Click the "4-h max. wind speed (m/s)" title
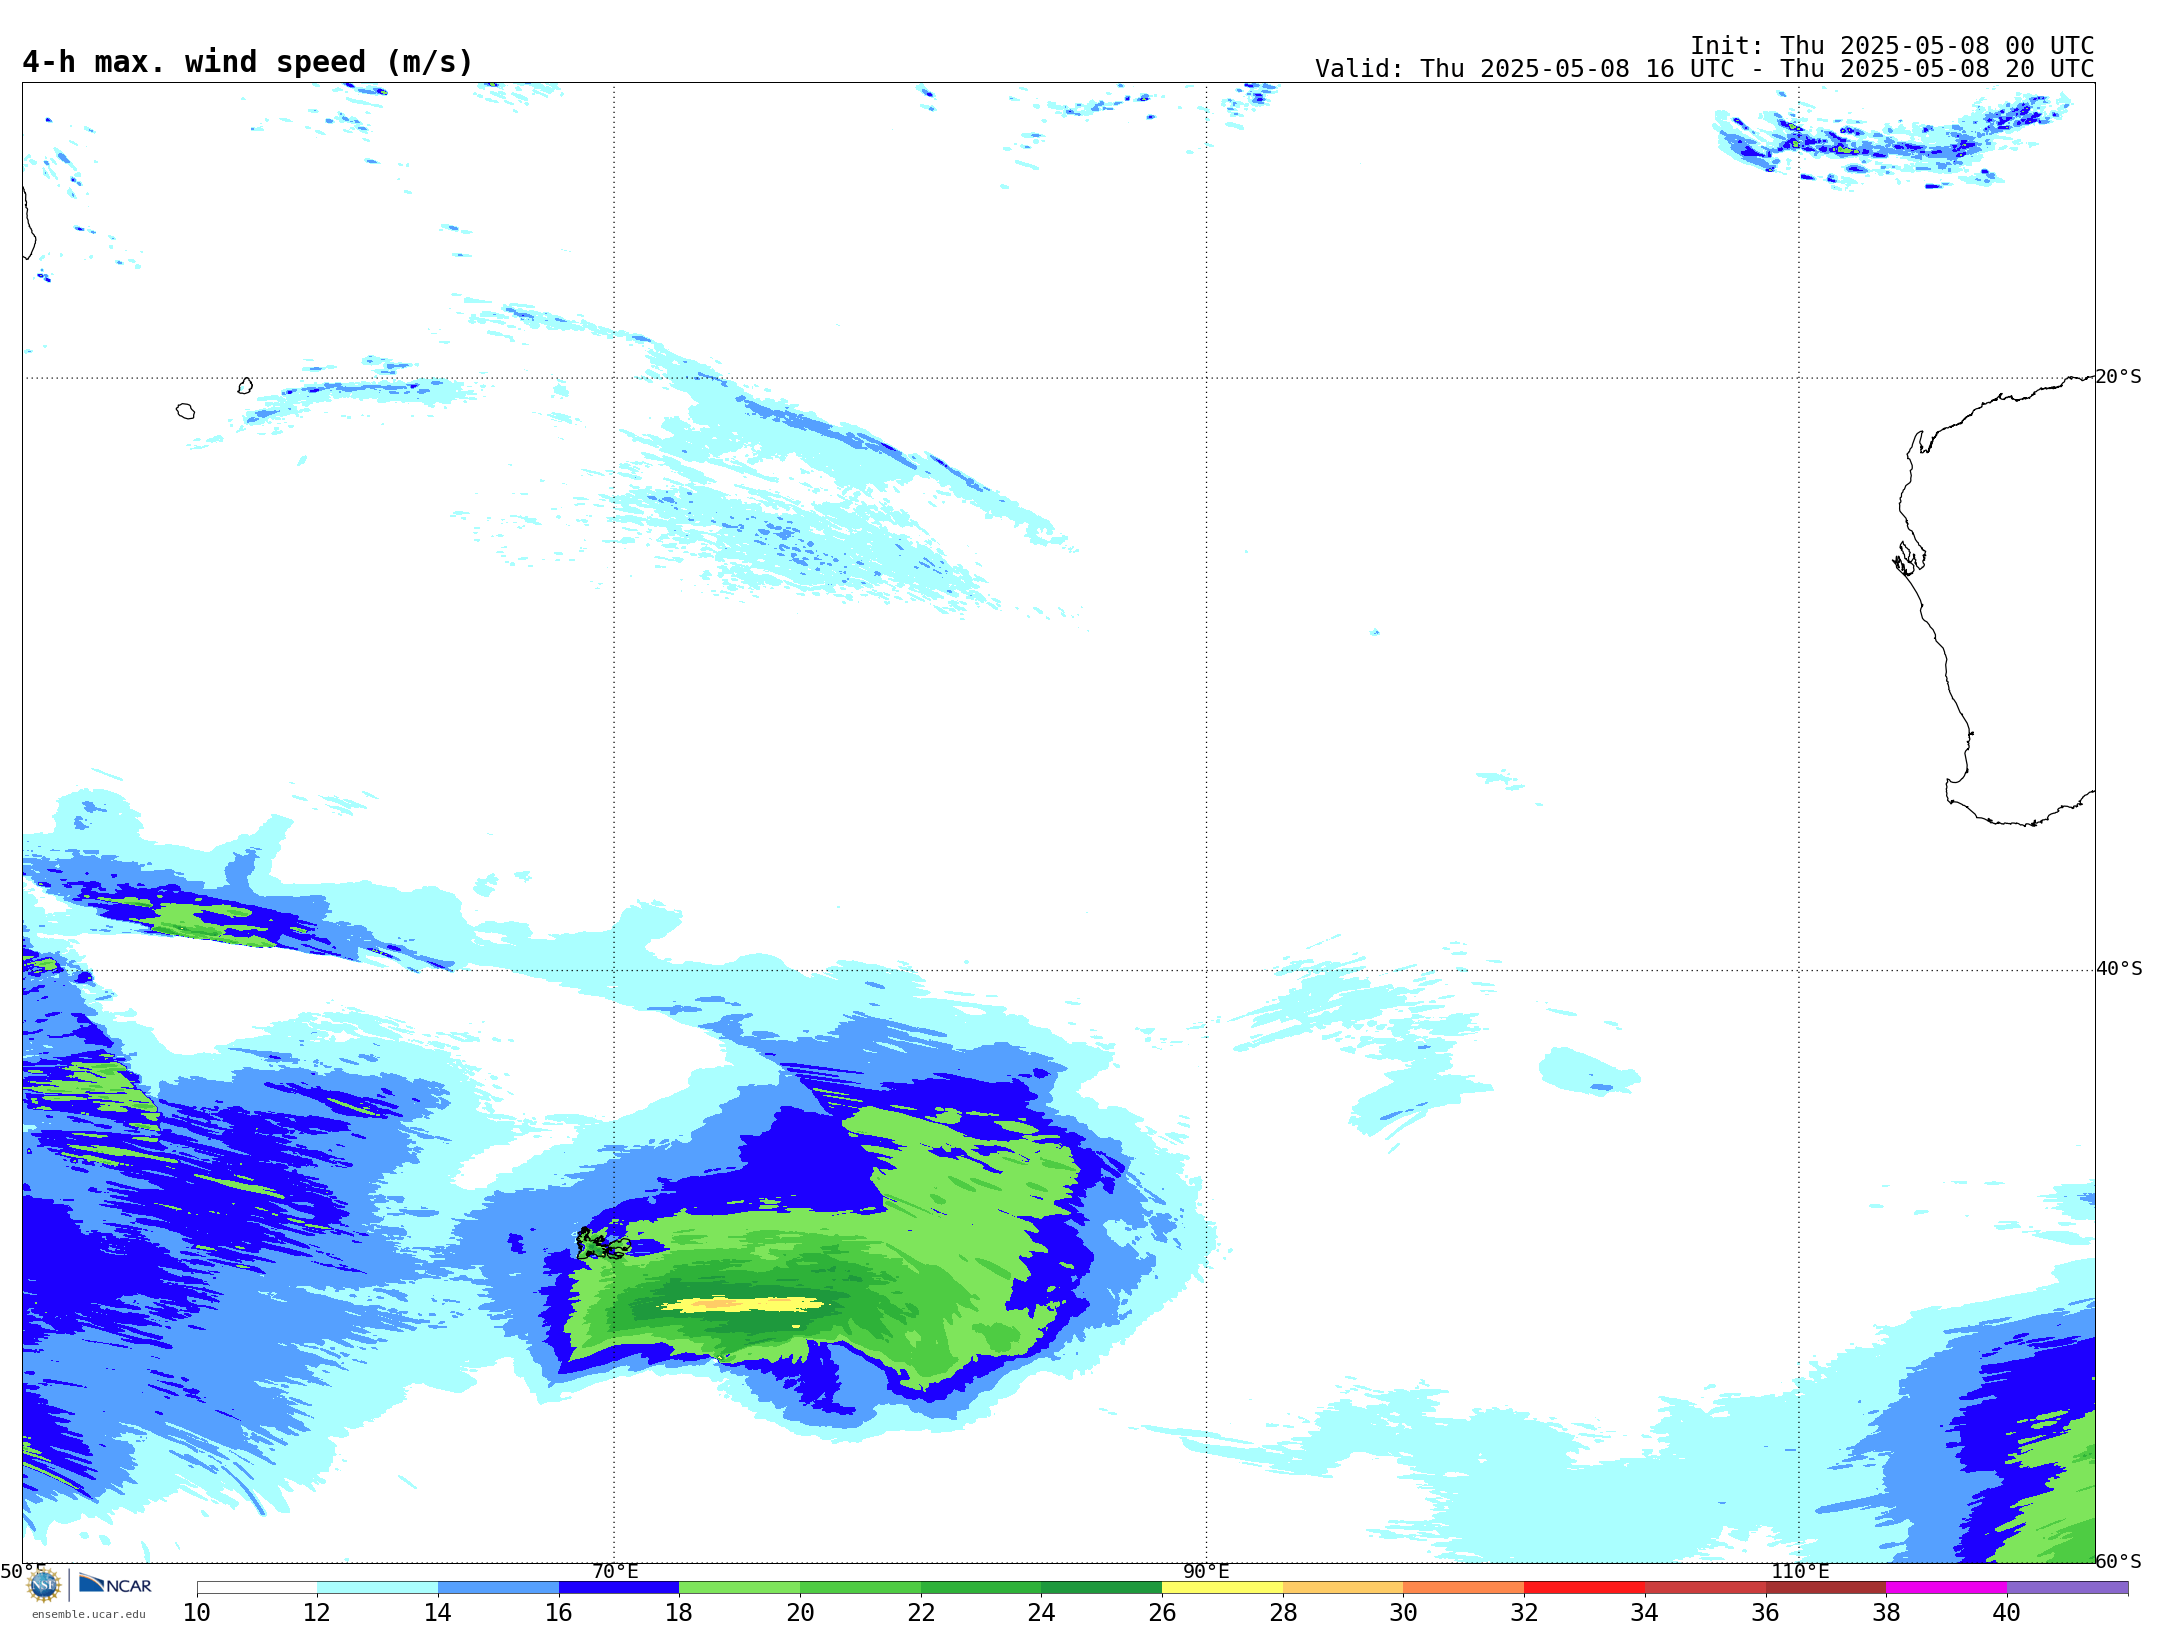Image resolution: width=2160 pixels, height=1626 pixels. tap(247, 62)
